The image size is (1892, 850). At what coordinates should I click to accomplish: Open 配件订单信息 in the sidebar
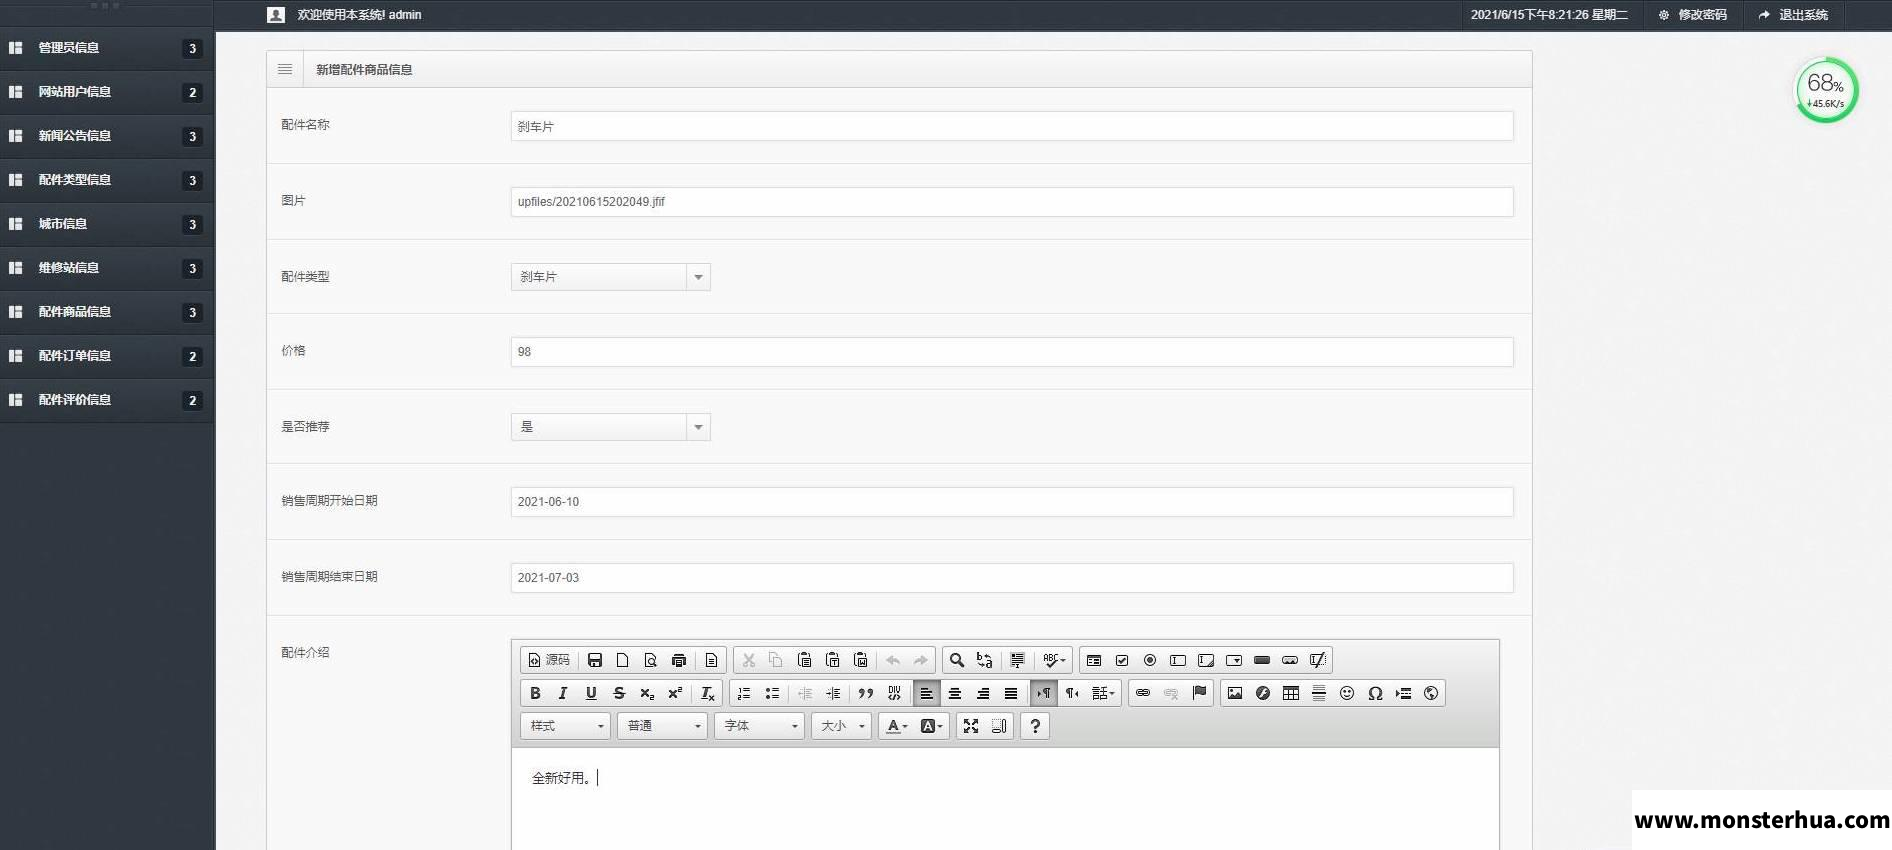(x=107, y=356)
